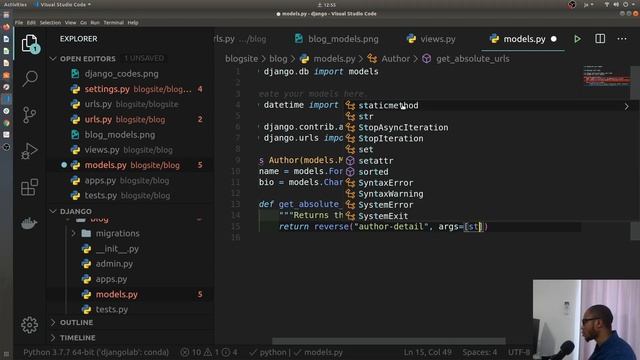The height and width of the screenshot is (360, 640).
Task: Click the get_absolute_urls breadcrumb
Action: pos(472,59)
